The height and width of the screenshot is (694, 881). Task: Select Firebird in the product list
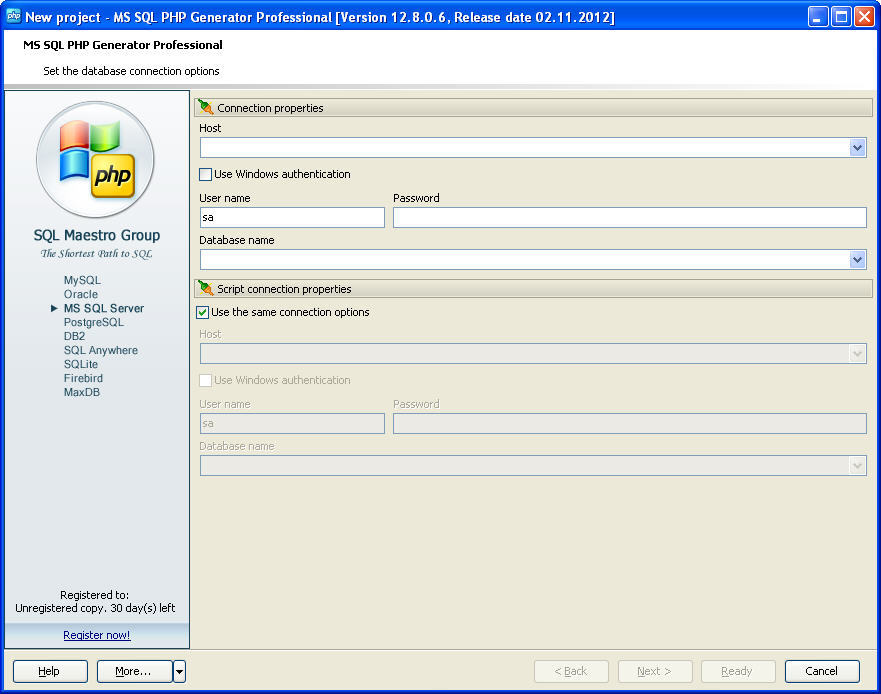pos(83,378)
